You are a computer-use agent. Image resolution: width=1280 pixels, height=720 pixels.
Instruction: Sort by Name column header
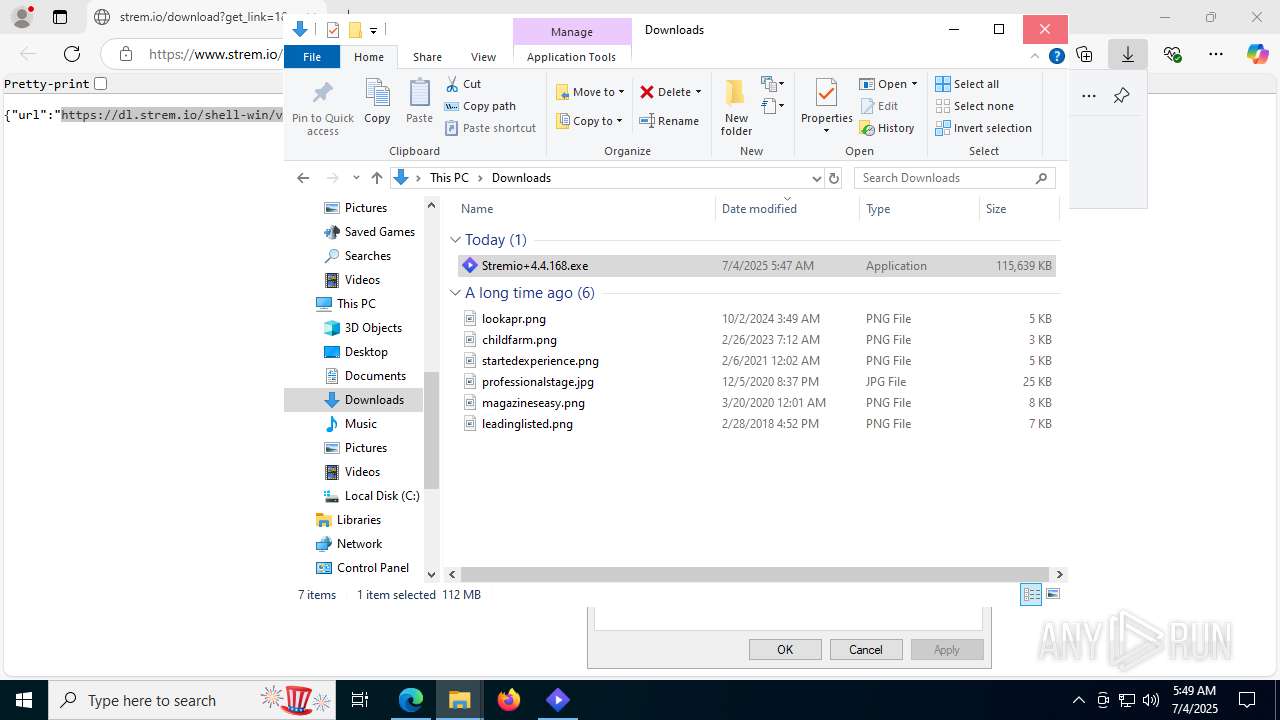point(586,209)
